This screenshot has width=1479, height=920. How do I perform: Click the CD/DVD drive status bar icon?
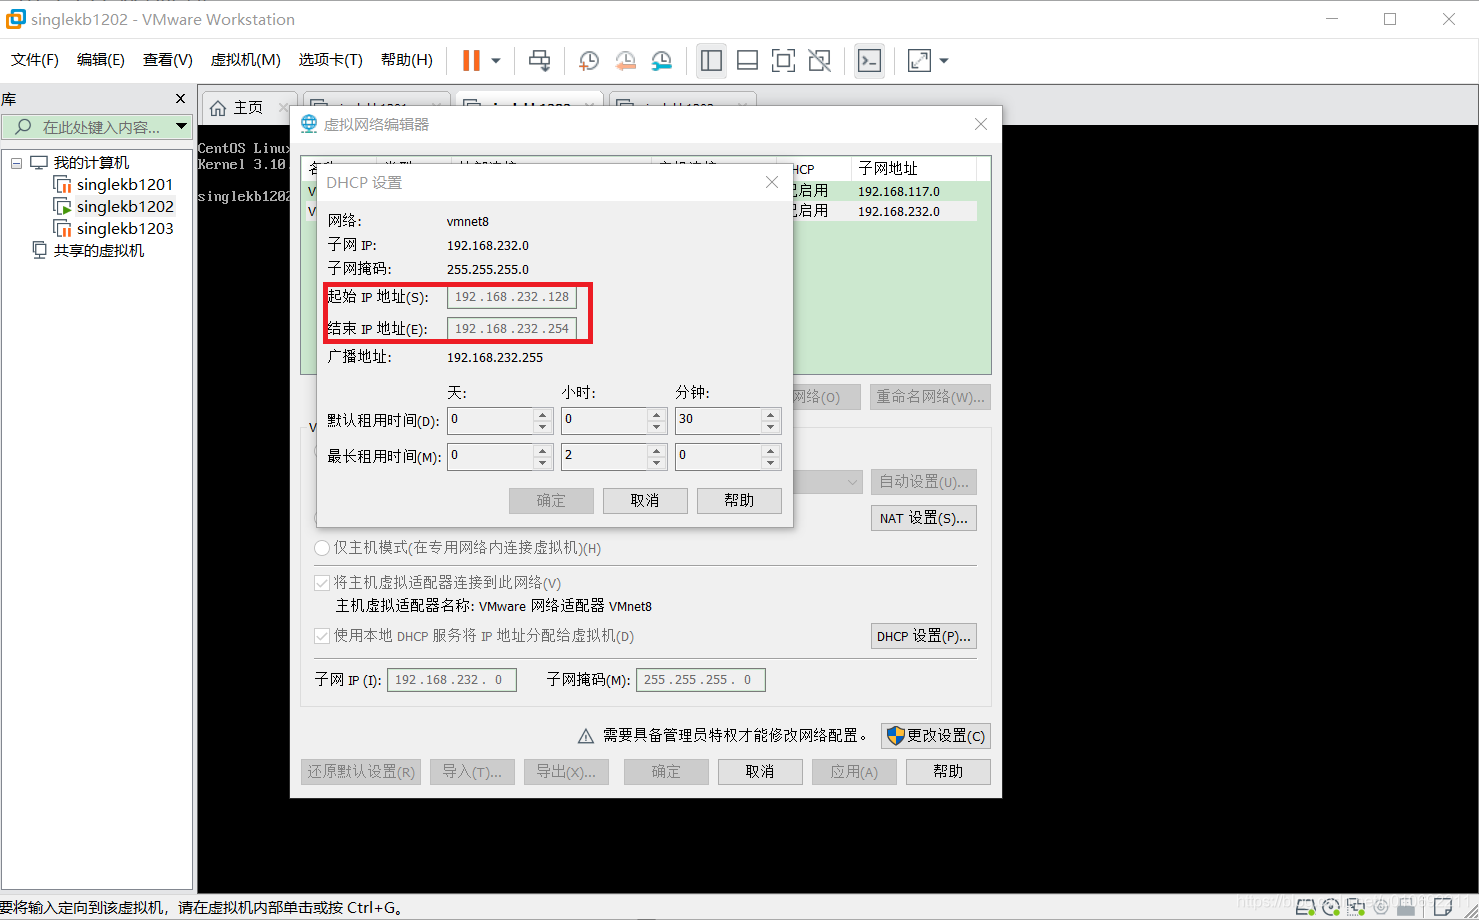tap(1331, 907)
